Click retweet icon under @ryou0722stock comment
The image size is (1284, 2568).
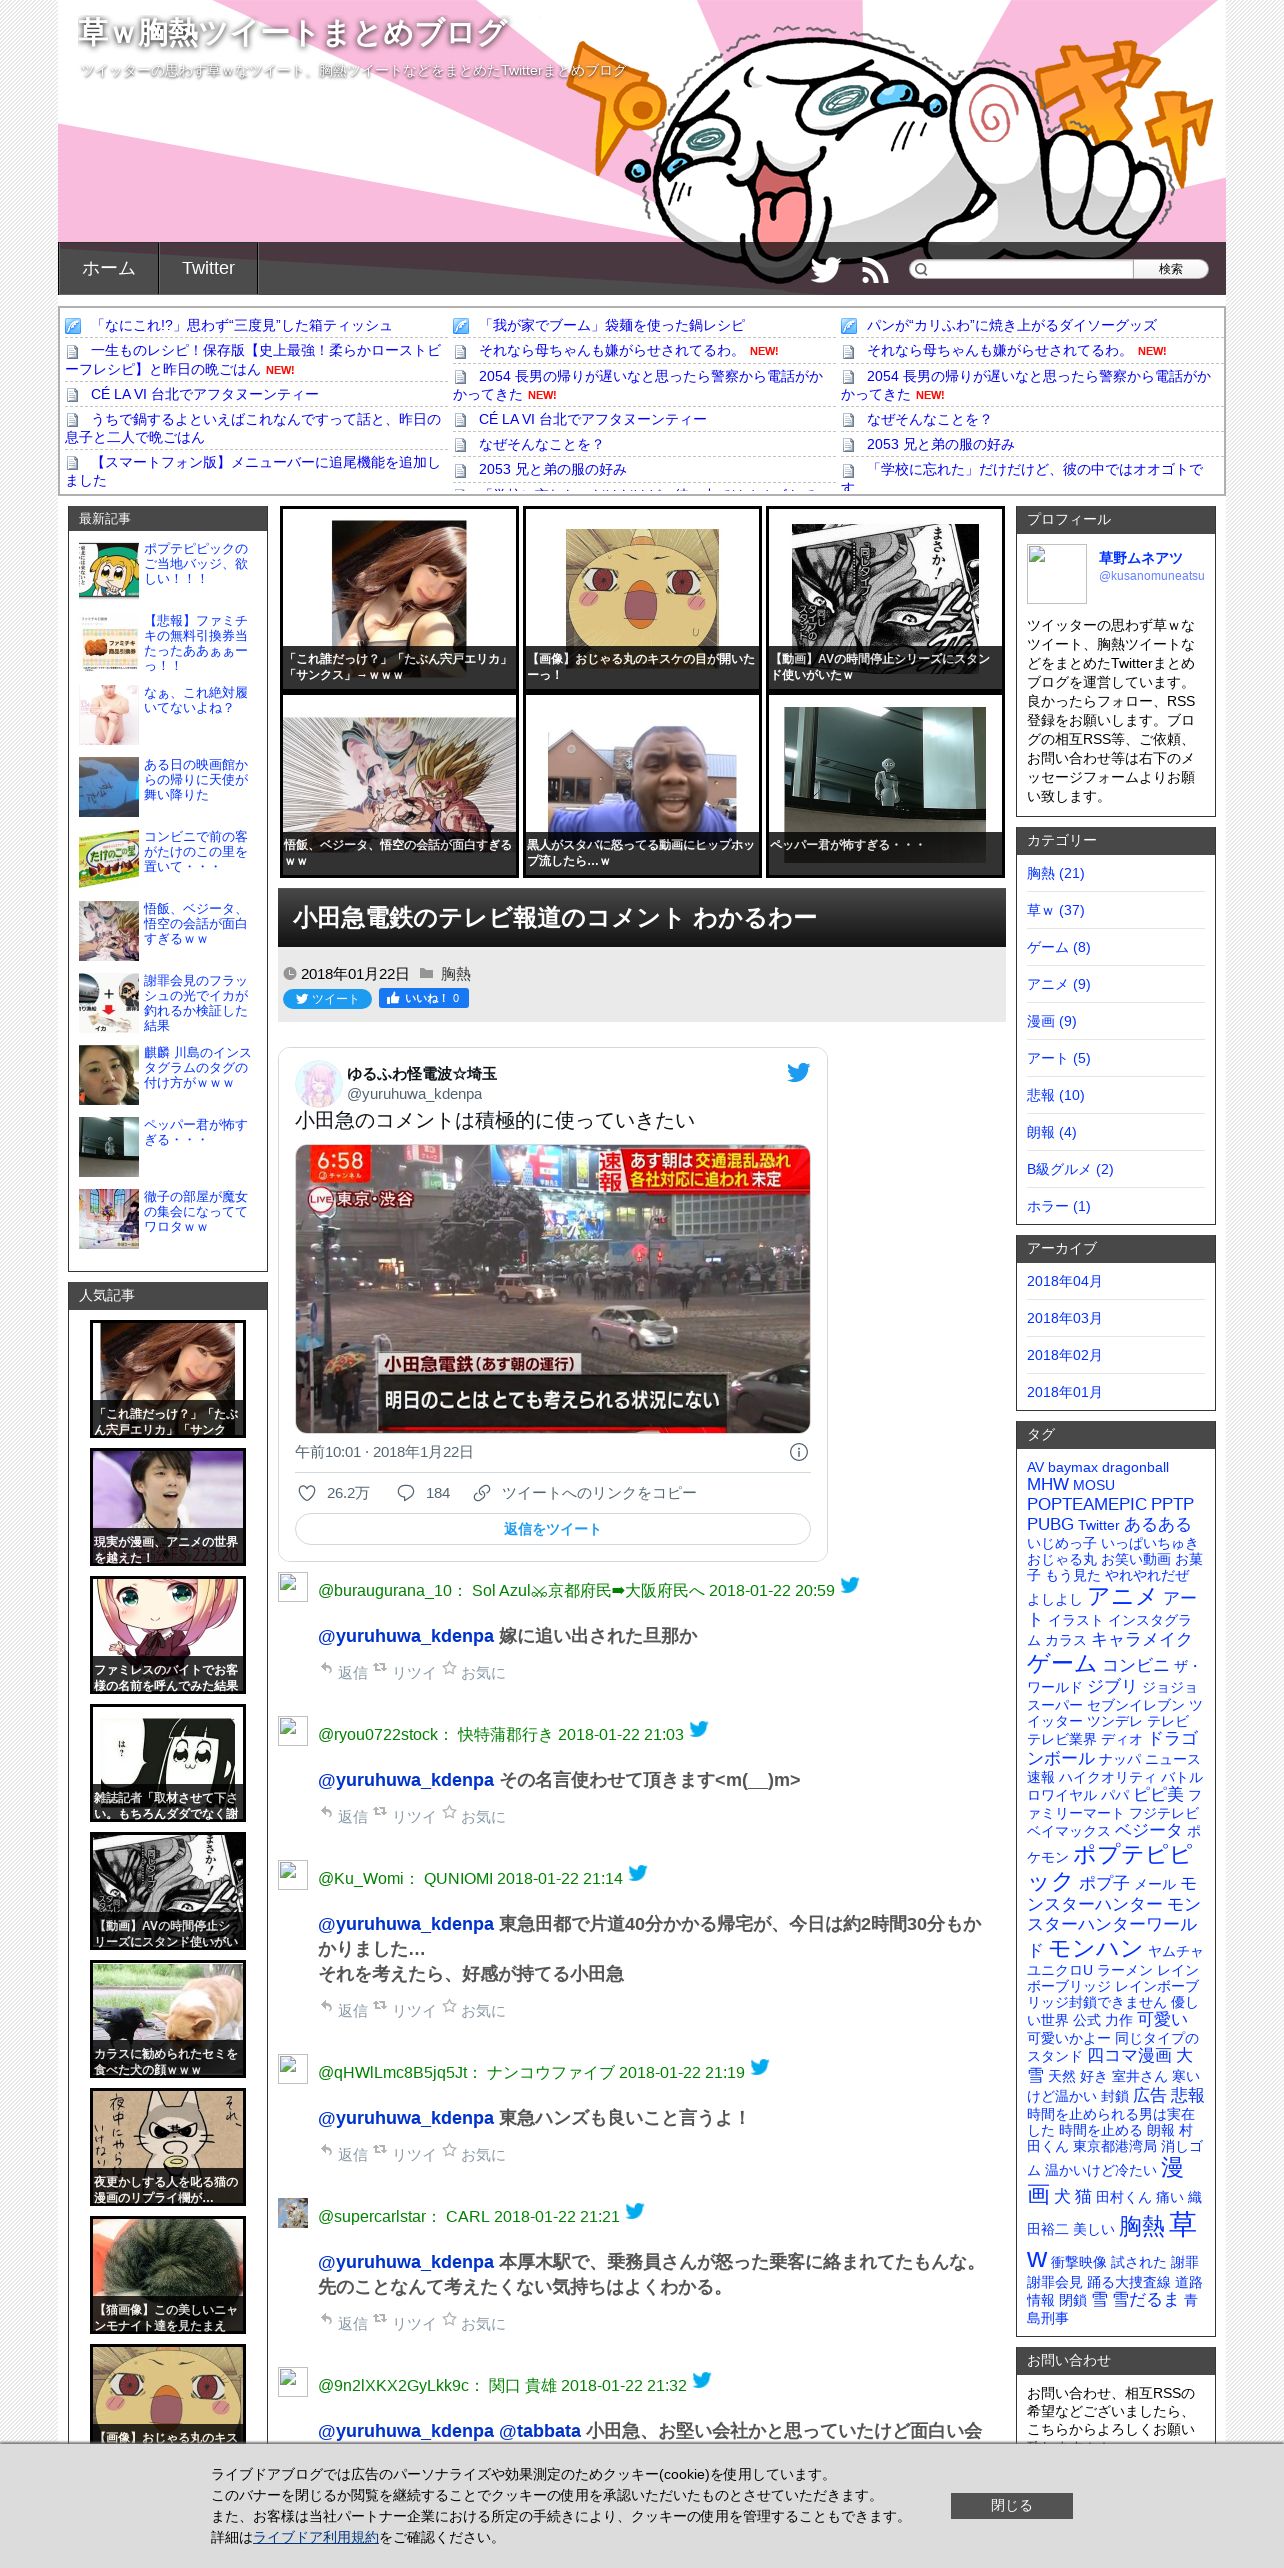[x=380, y=1811]
